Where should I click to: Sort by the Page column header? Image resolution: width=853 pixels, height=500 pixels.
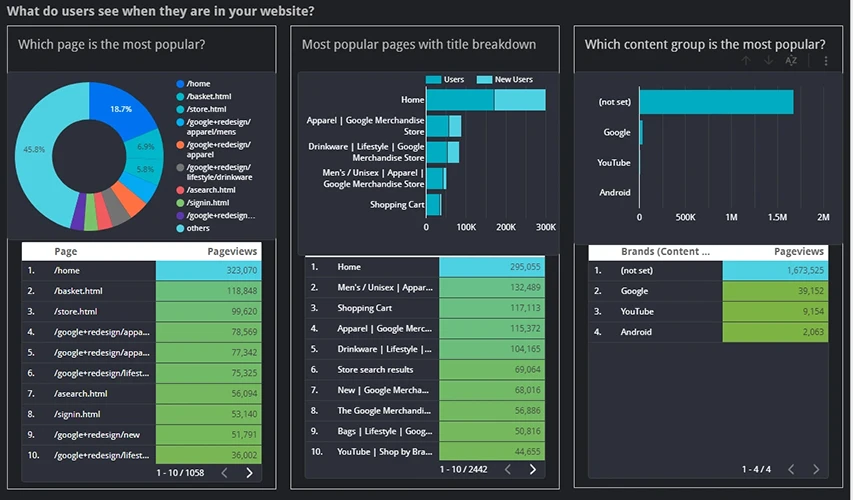click(66, 251)
